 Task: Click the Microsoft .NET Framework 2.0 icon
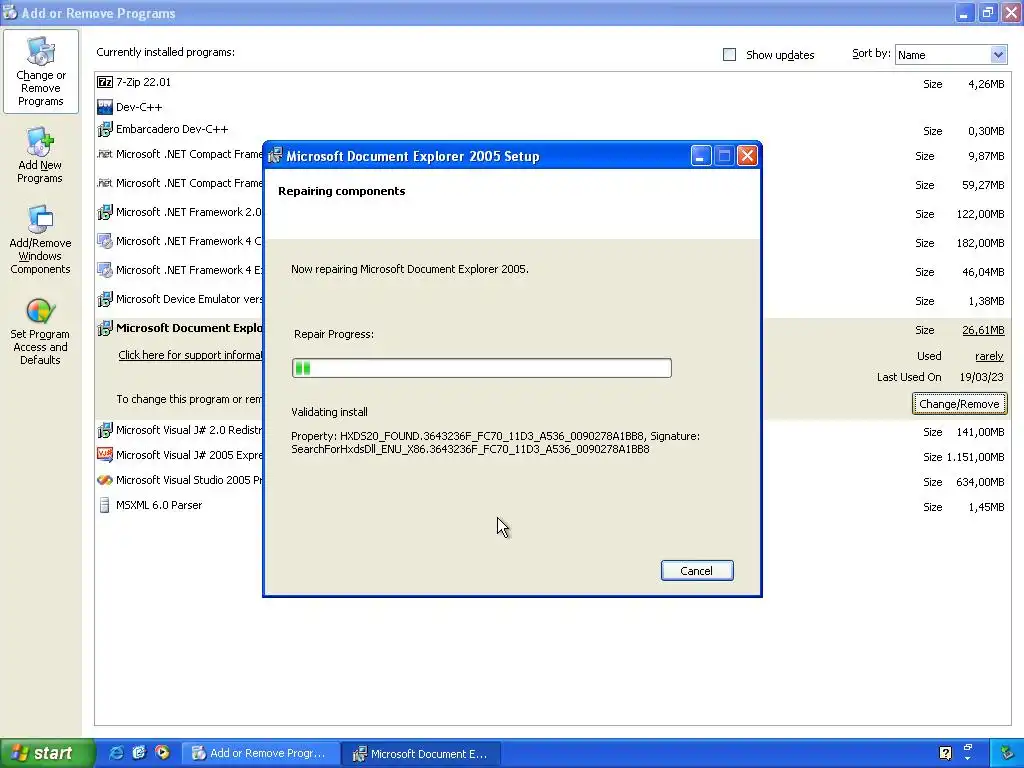[x=104, y=212]
